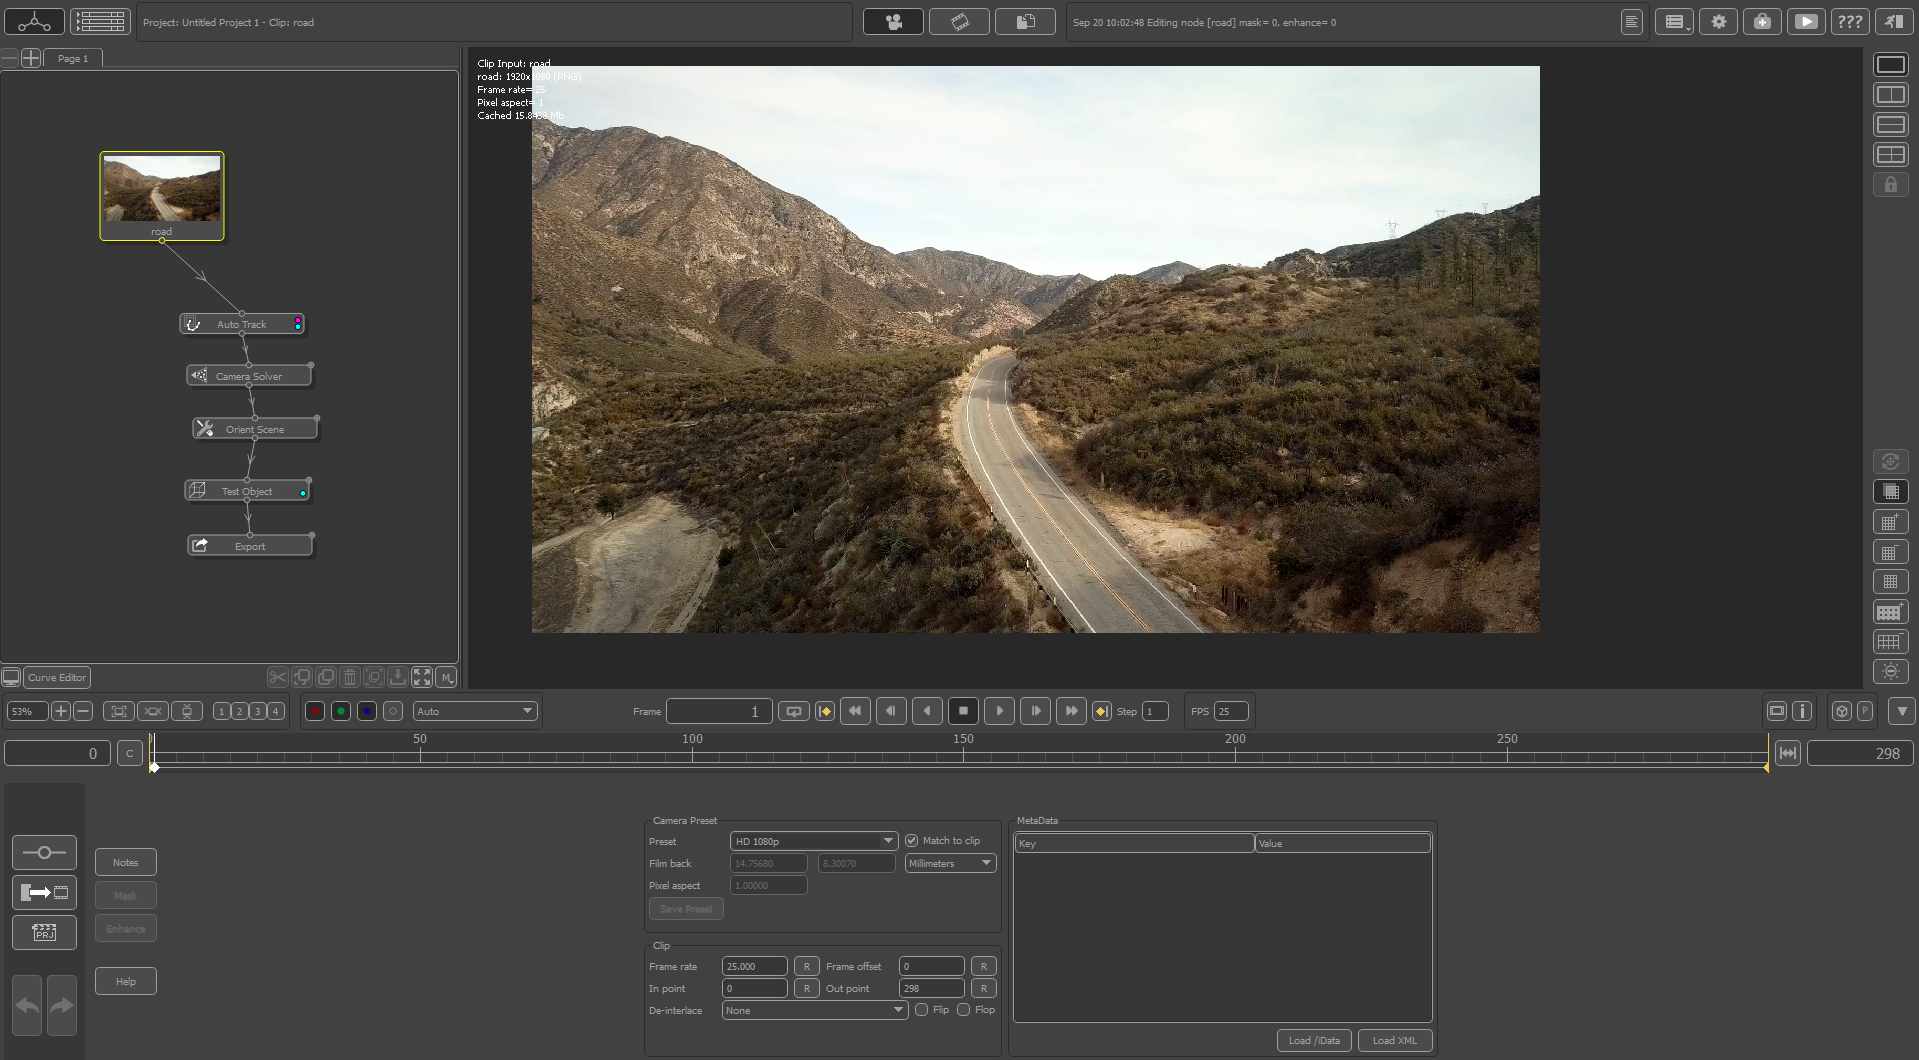Open the De-interlace None dropdown
Screen dimensions: 1919x1060
tap(814, 1011)
